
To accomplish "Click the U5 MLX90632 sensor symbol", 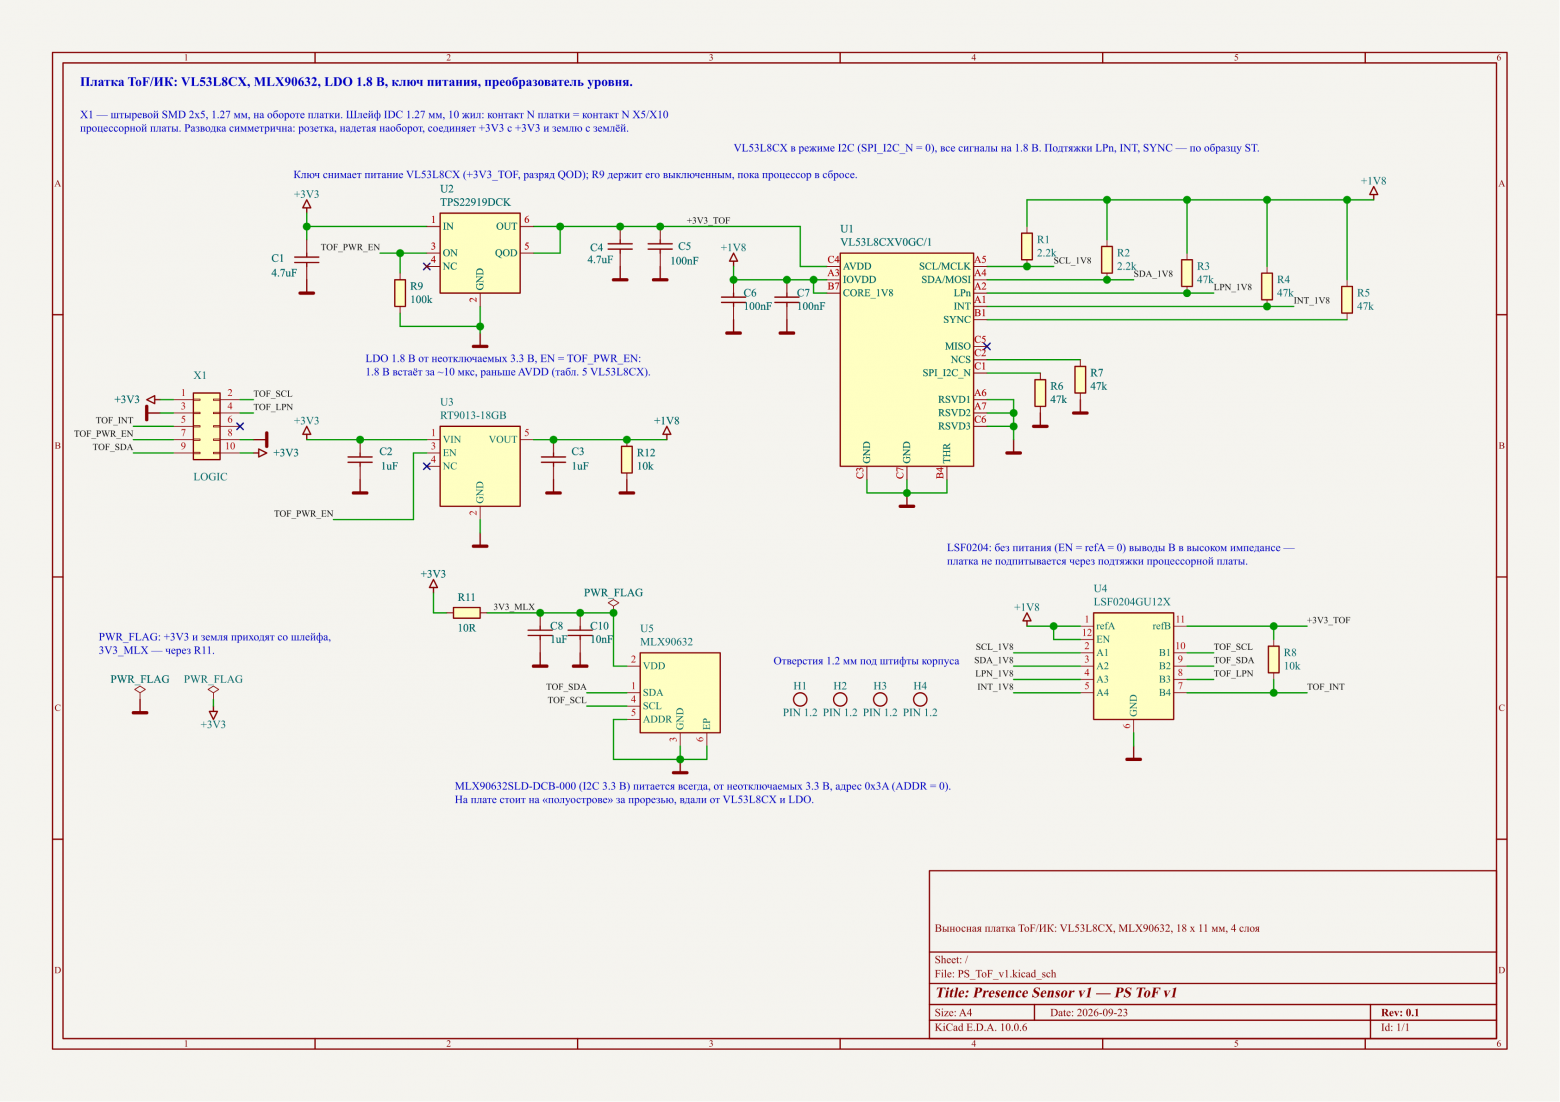I will tap(680, 693).
